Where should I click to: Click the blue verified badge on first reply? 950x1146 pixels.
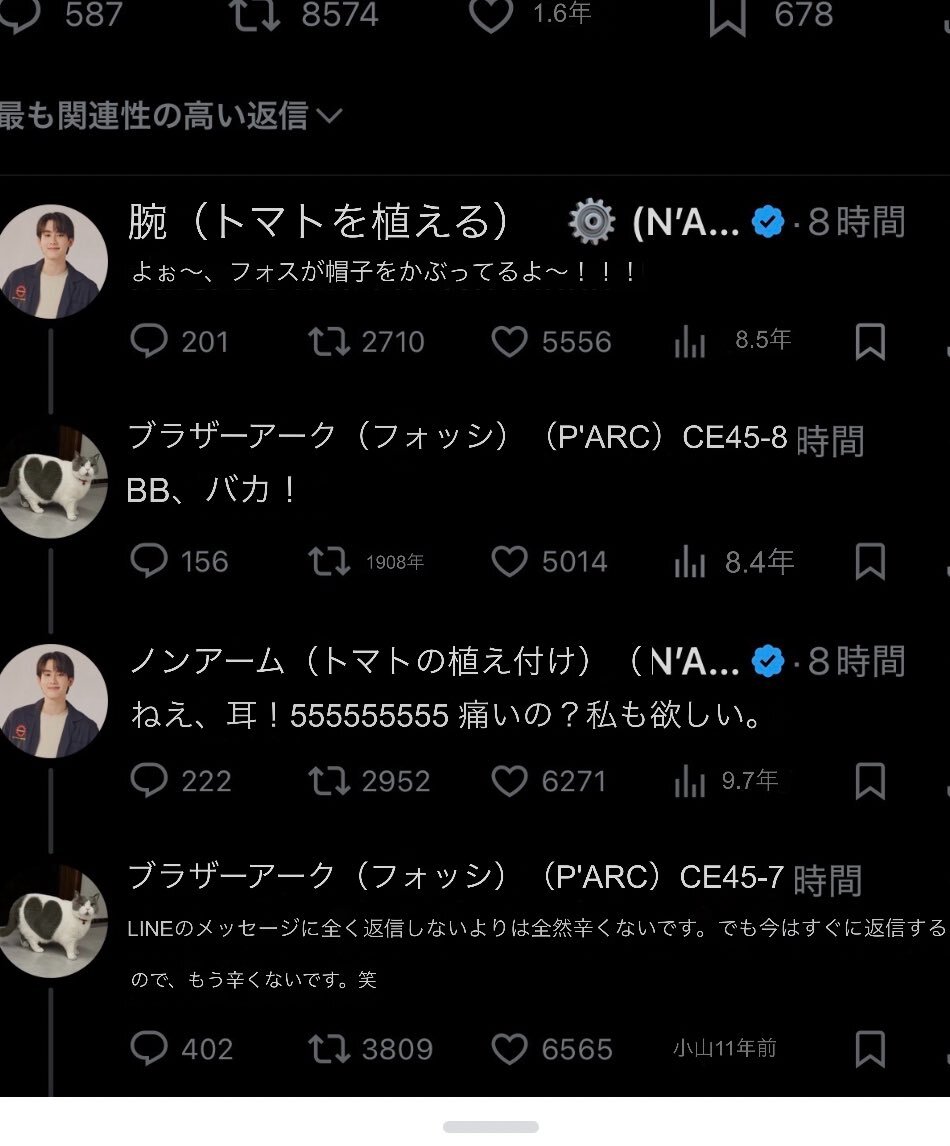768,222
